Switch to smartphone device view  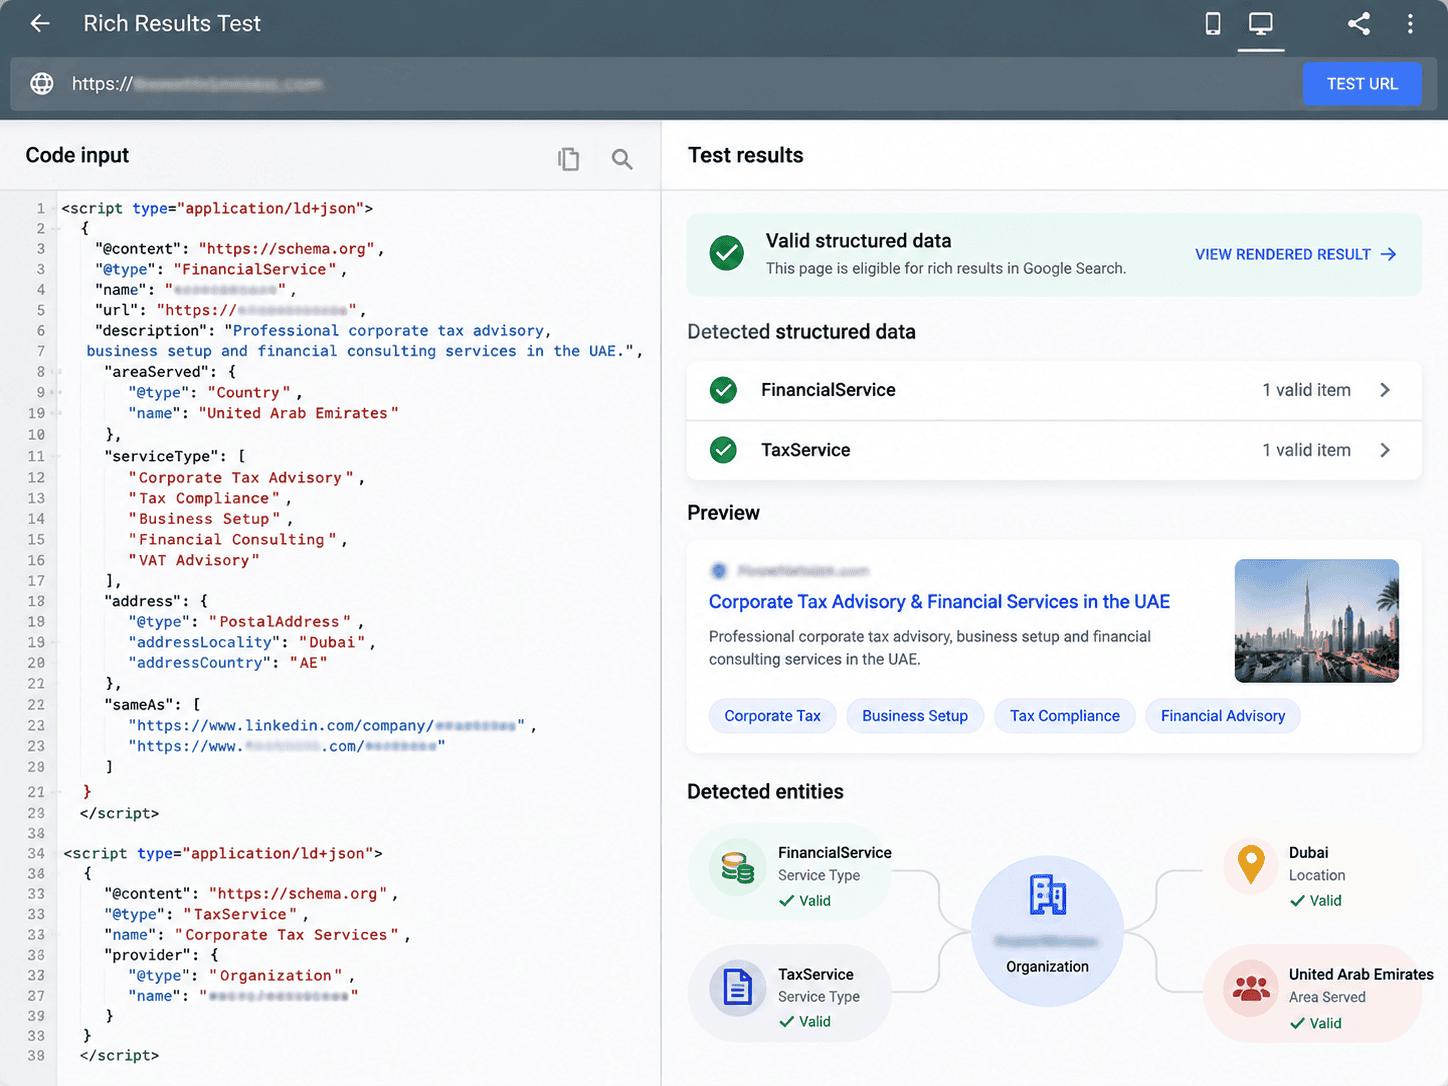(1212, 23)
